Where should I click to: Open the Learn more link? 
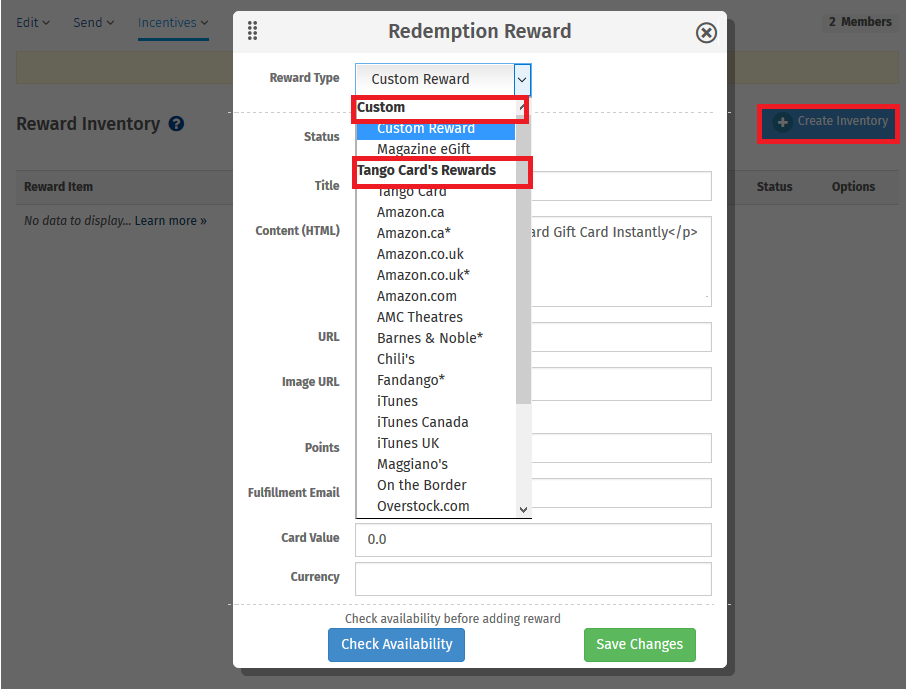[170, 221]
